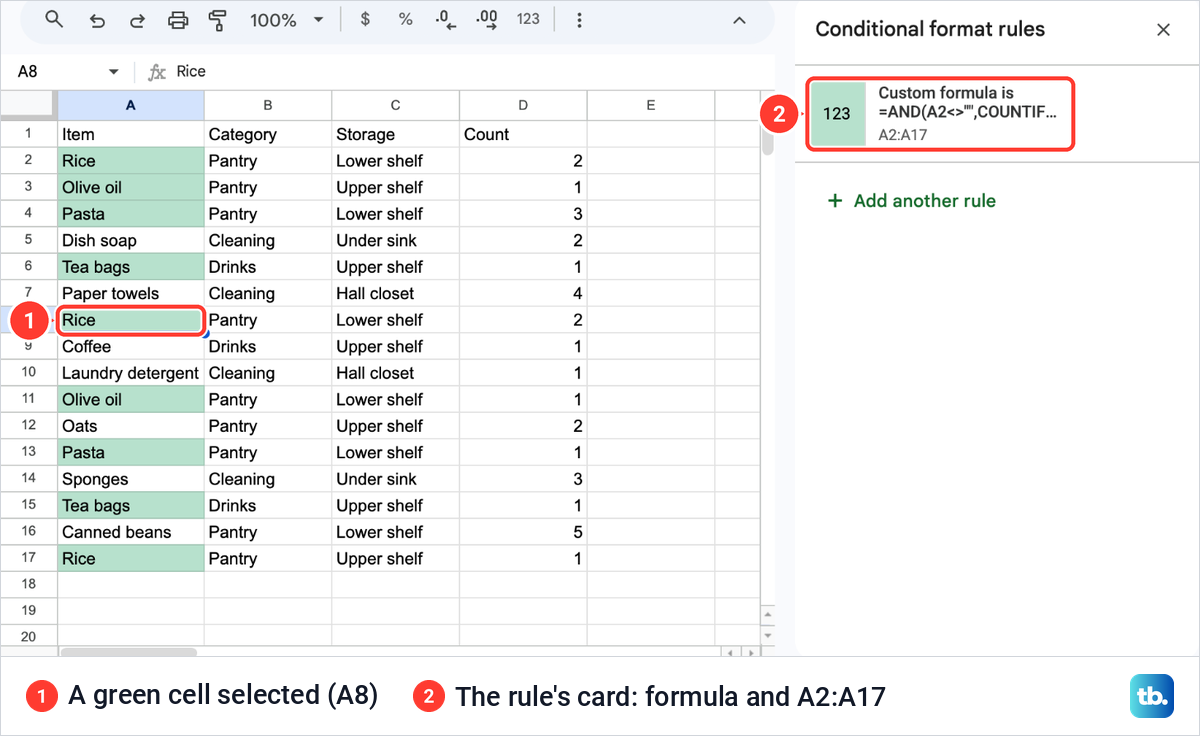Decrease decimal places
The height and width of the screenshot is (736, 1200).
click(446, 20)
